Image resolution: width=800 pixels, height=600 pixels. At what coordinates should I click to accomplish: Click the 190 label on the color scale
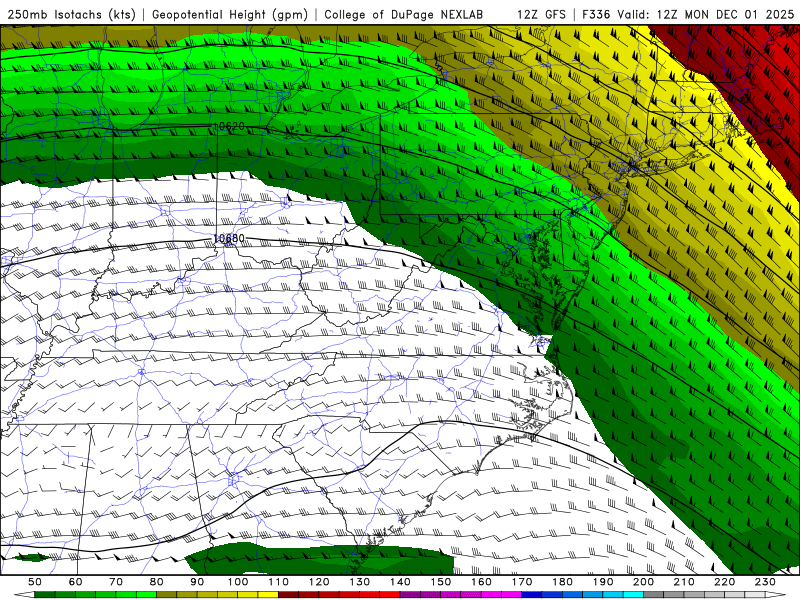pyautogui.click(x=603, y=582)
